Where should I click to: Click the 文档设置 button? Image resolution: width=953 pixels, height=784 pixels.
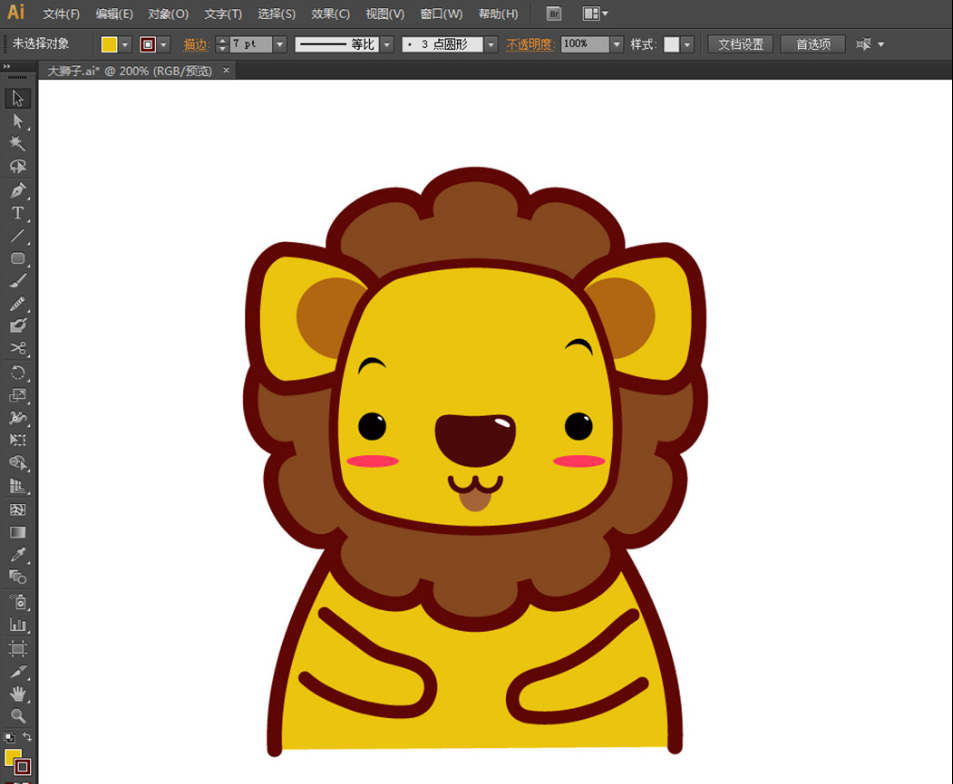click(x=741, y=44)
